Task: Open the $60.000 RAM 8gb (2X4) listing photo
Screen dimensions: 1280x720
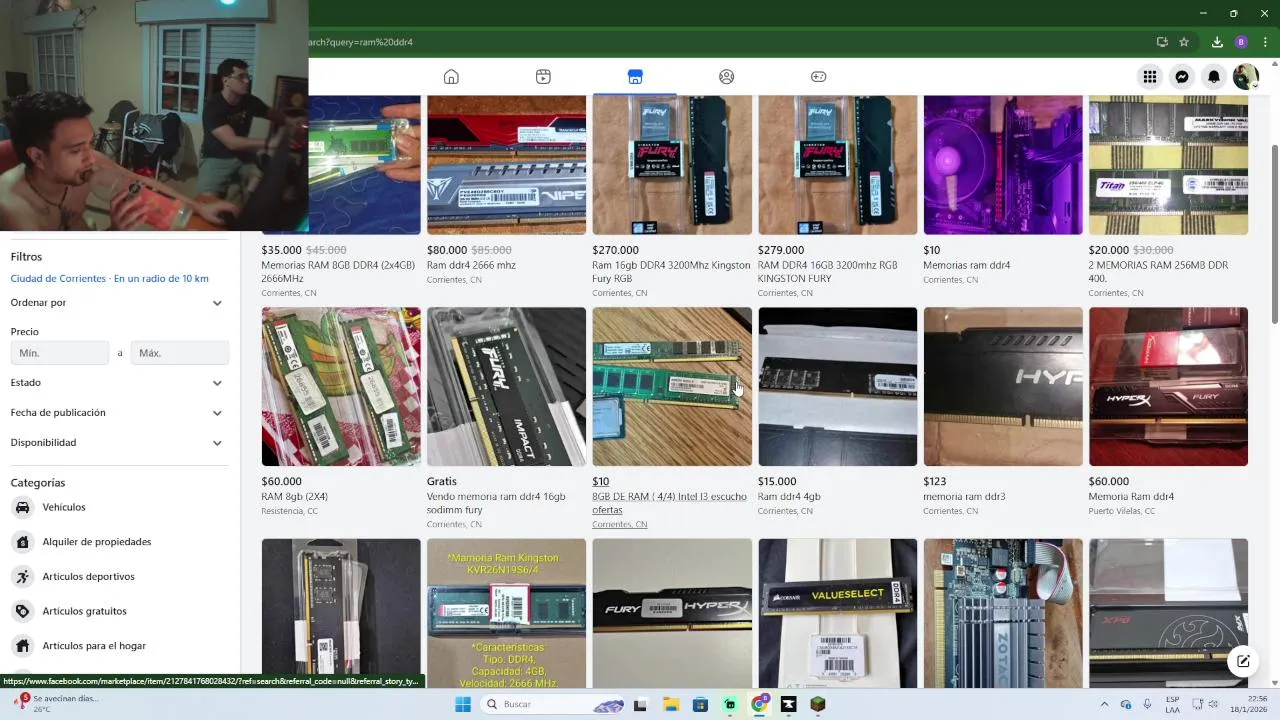Action: pos(341,386)
